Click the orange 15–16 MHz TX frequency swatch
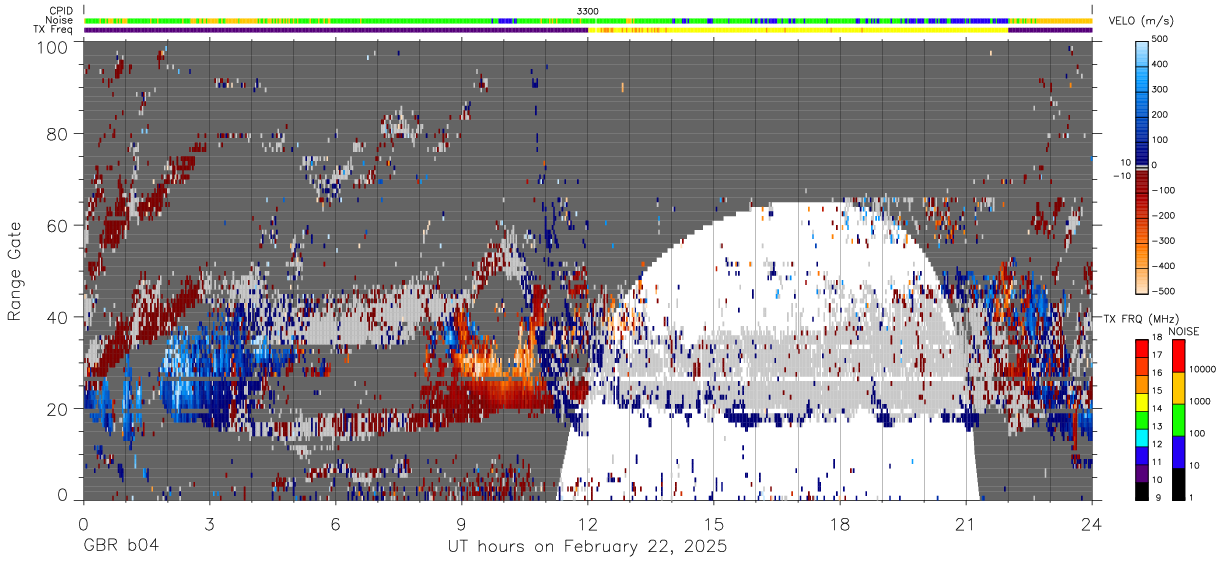1228x567 pixels. tap(1141, 384)
